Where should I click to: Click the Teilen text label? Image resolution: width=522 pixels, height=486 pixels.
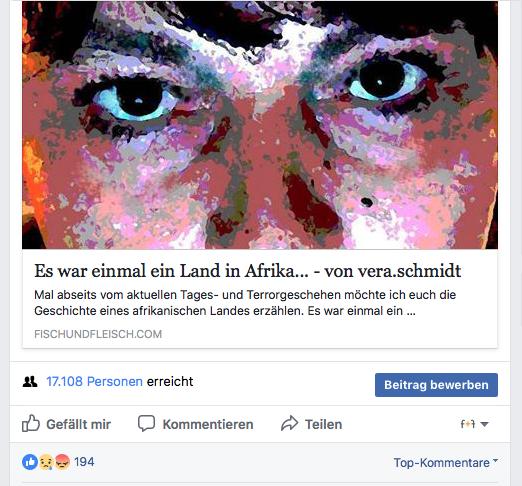coord(324,424)
